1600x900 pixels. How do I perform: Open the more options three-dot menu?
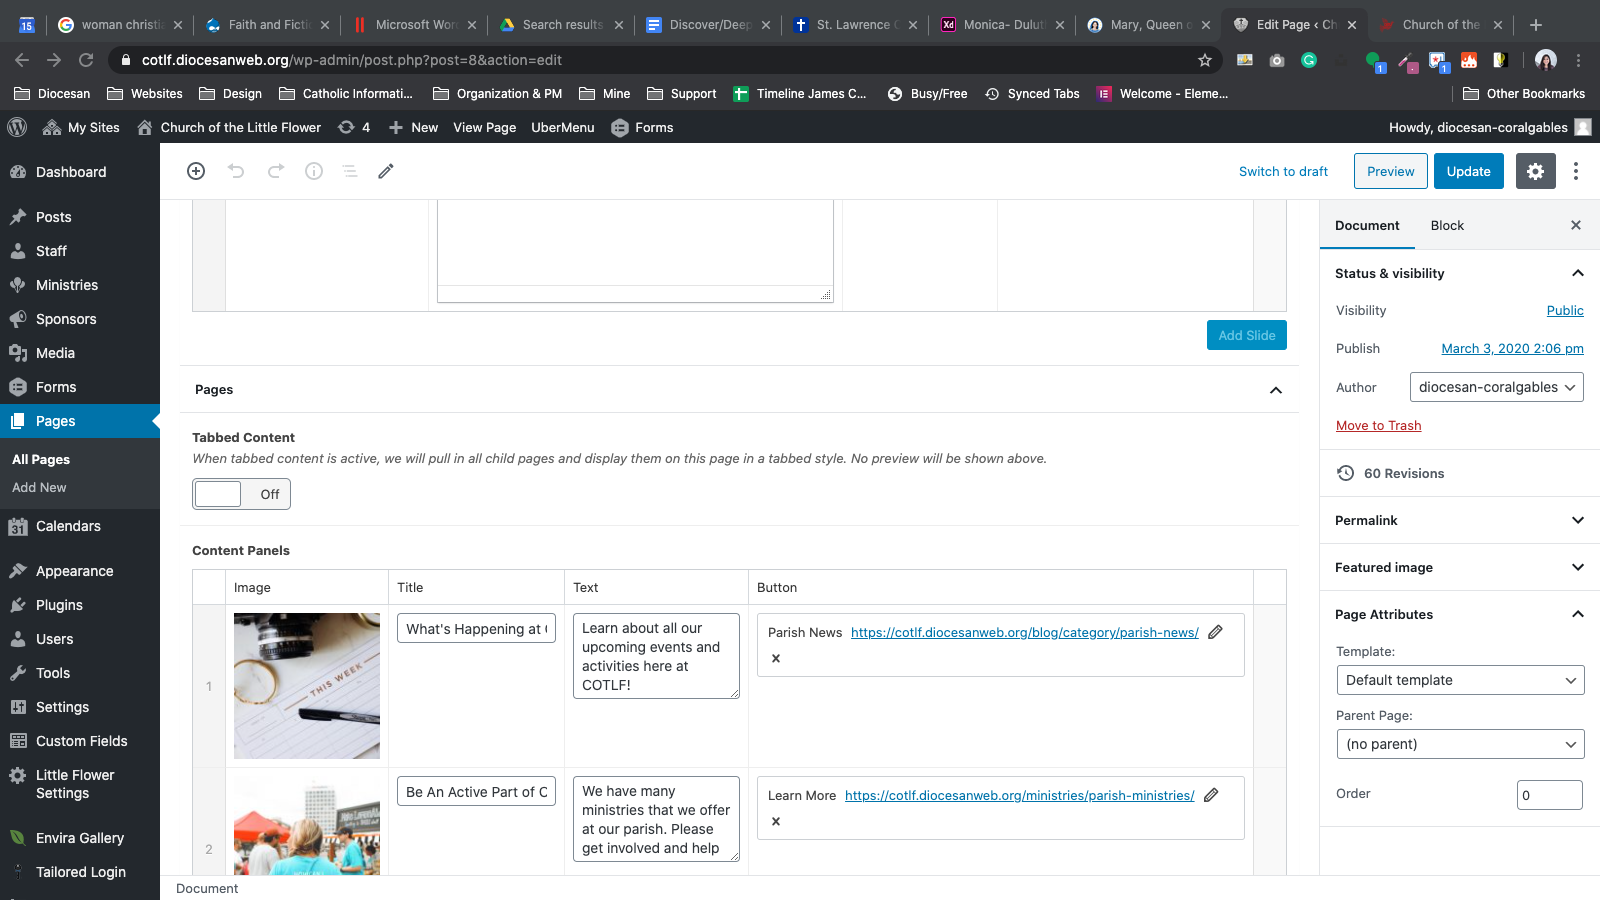coord(1576,171)
